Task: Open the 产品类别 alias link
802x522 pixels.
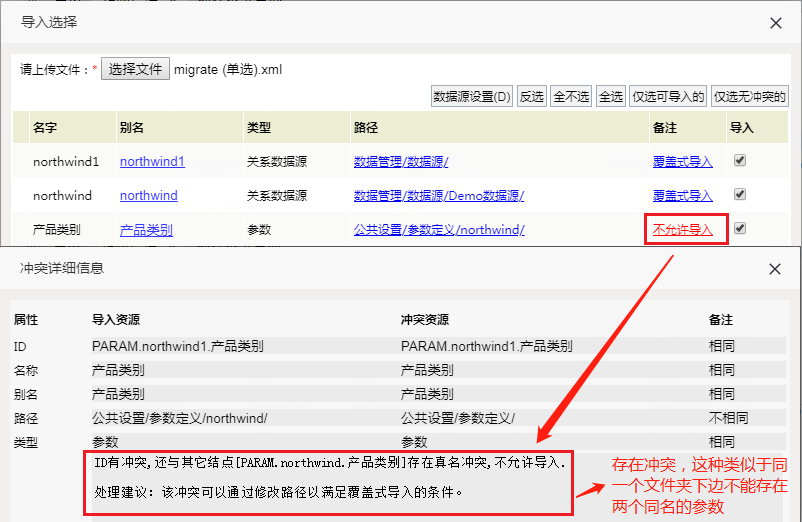Action: click(x=146, y=230)
